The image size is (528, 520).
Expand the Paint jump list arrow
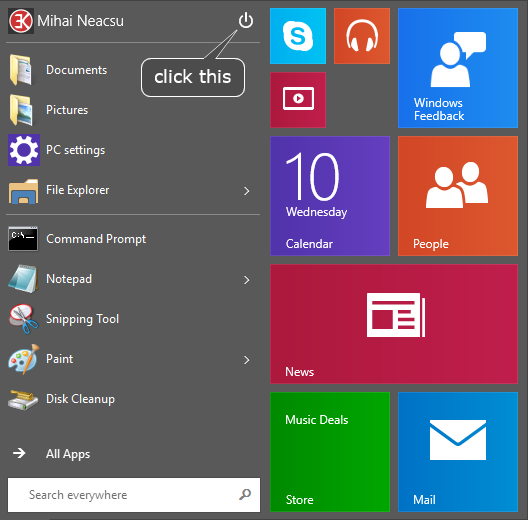point(247,360)
